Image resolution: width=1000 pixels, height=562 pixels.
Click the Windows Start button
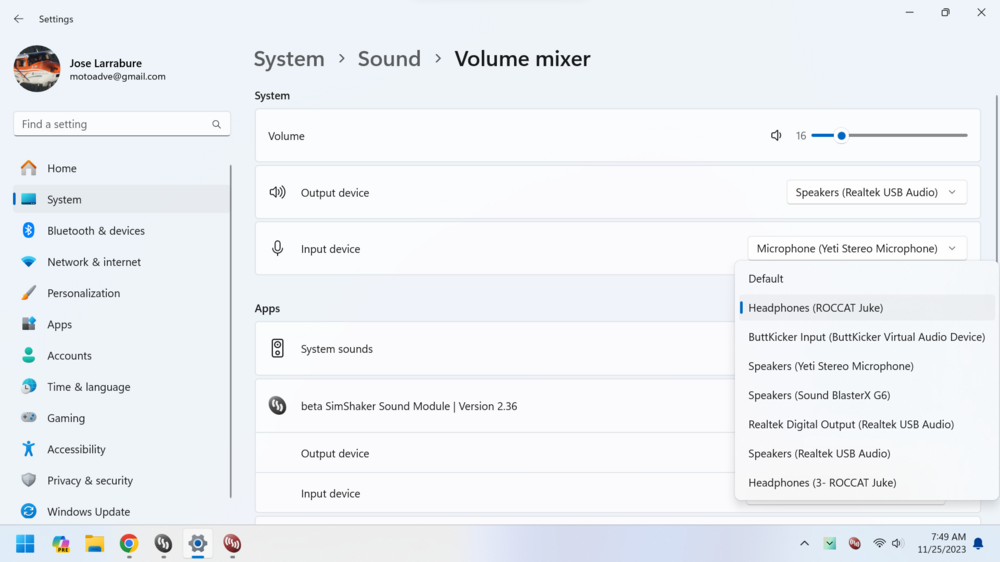26,544
